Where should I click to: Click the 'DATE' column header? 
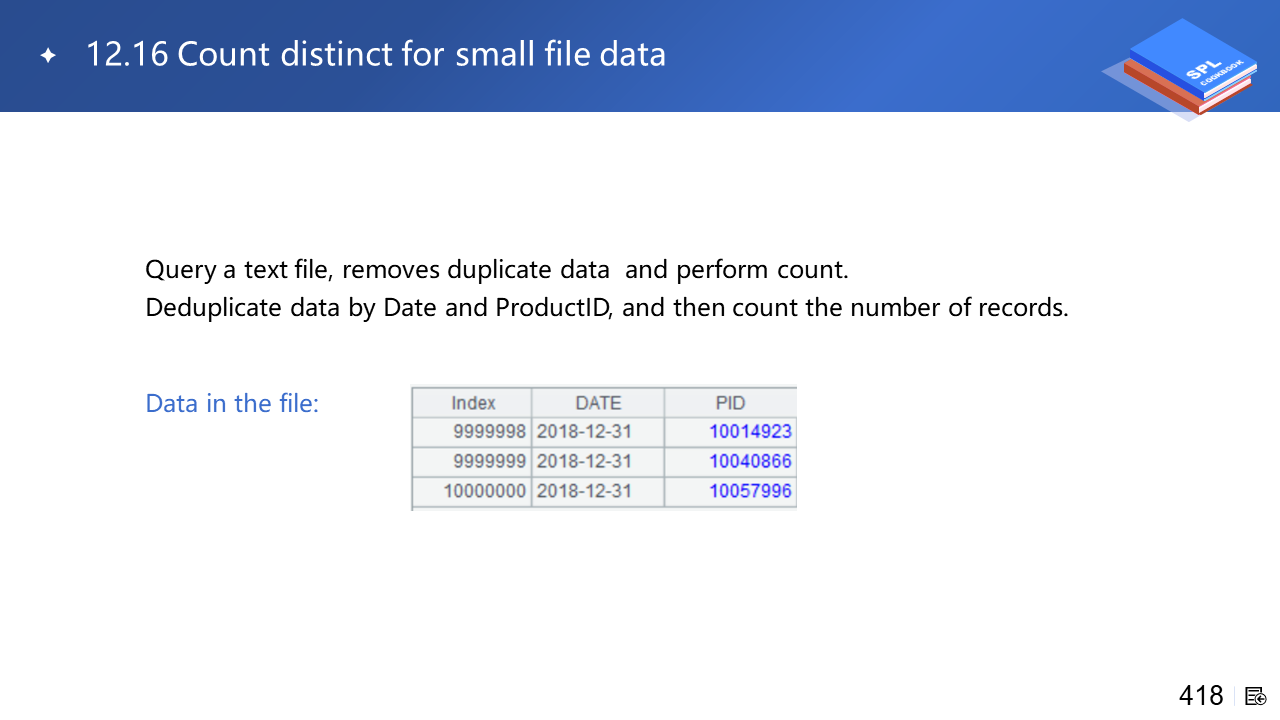pos(598,403)
